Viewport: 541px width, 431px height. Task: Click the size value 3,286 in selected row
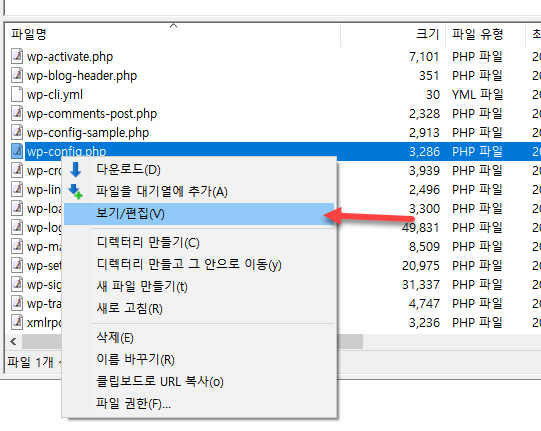[x=424, y=151]
